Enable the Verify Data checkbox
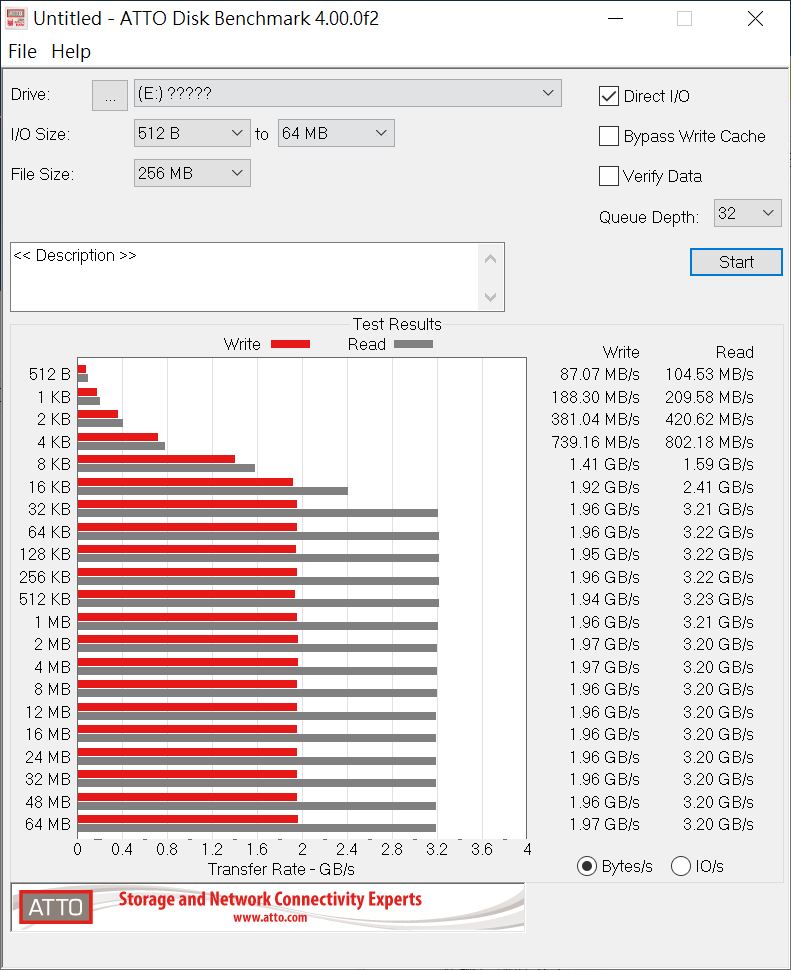Image resolution: width=791 pixels, height=970 pixels. (x=609, y=176)
